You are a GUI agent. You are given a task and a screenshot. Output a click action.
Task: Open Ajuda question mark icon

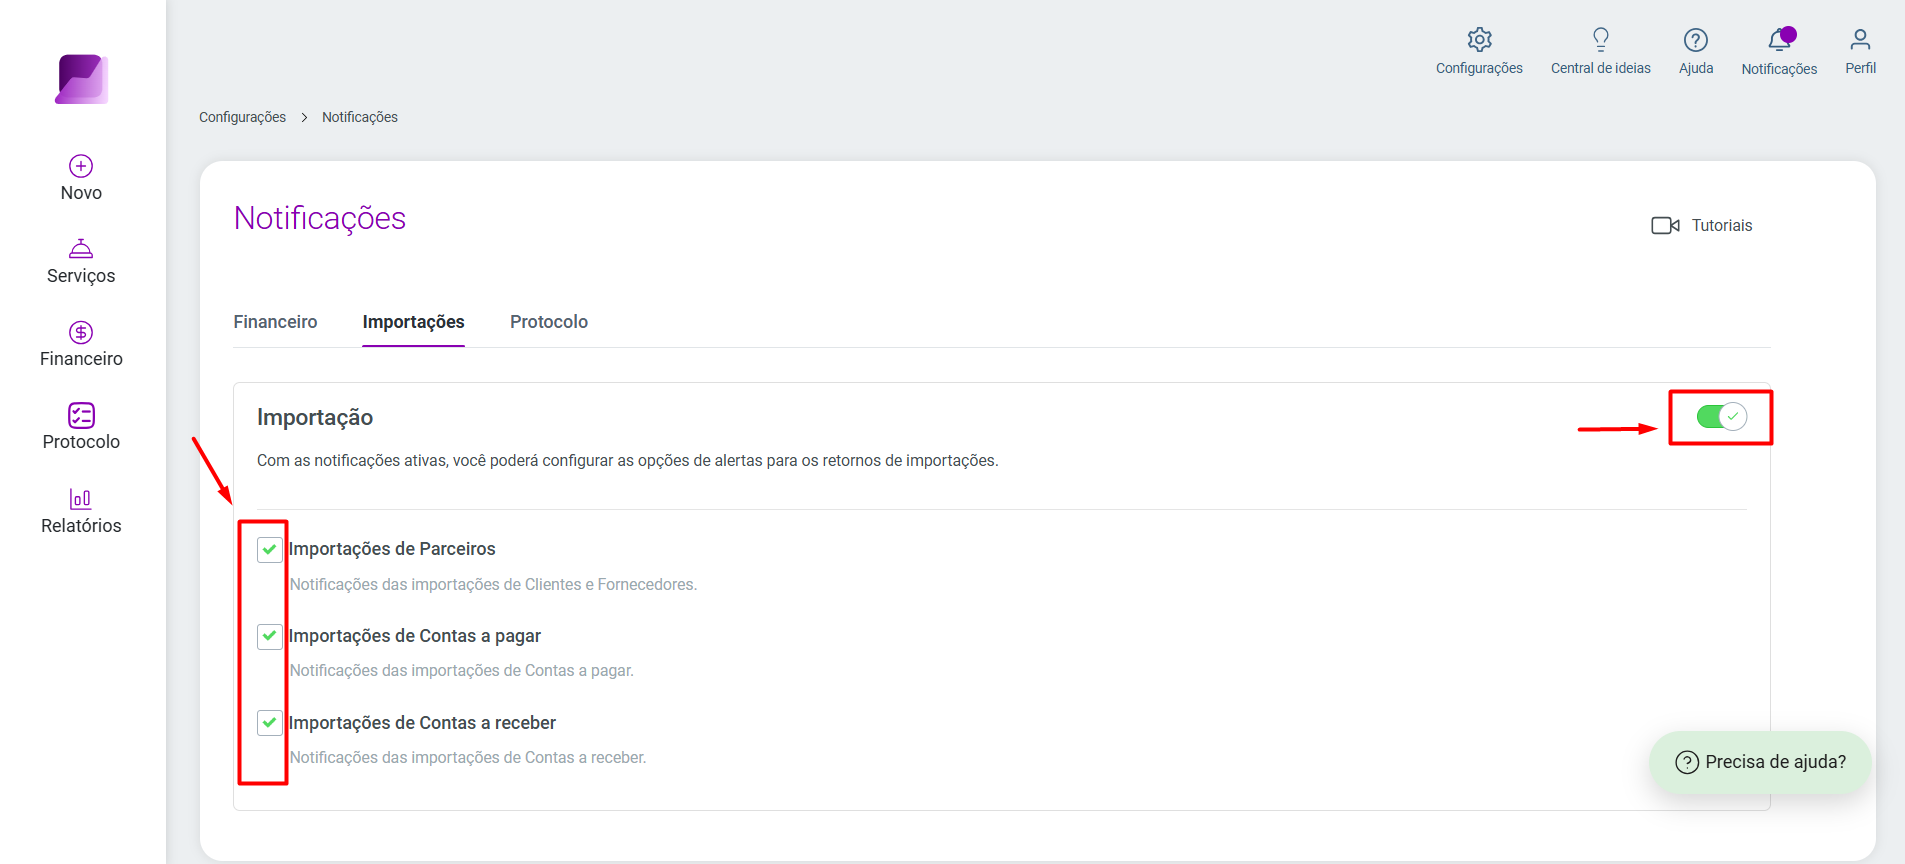[1696, 40]
